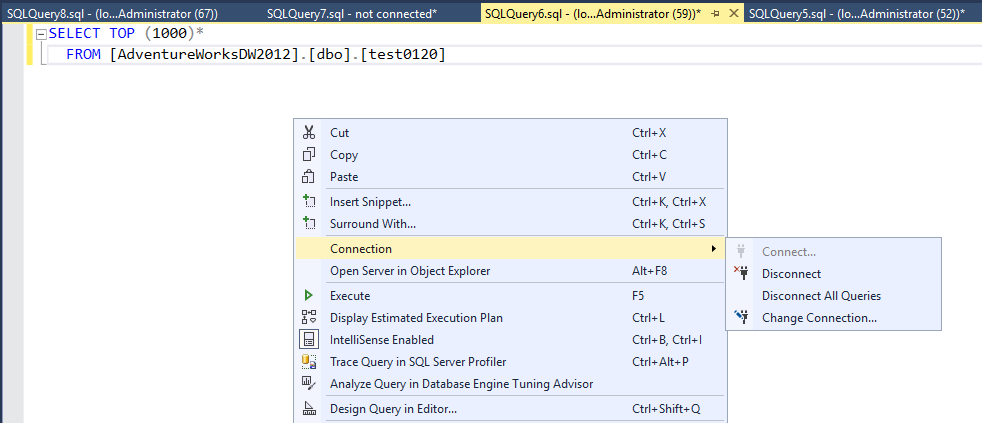
Task: Choose Cut from the context menu
Action: pyautogui.click(x=510, y=133)
